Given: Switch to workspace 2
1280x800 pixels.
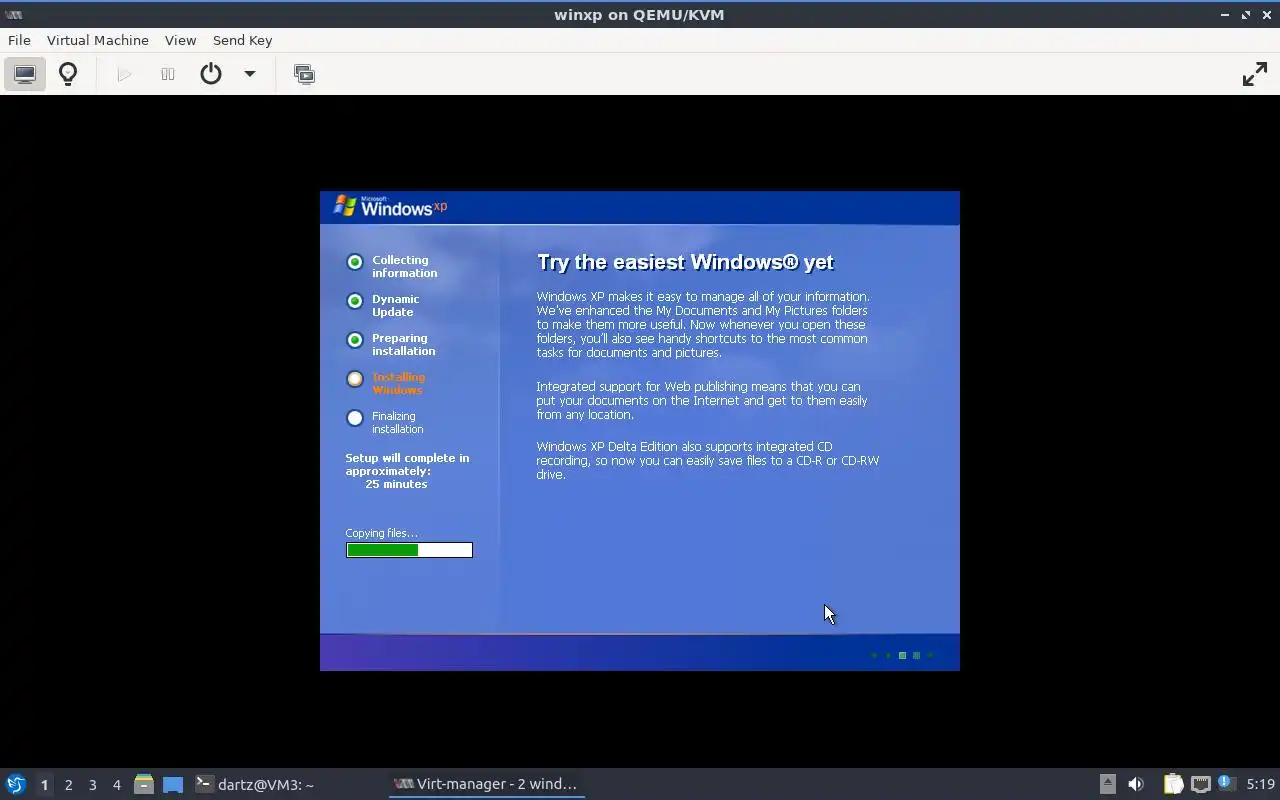Looking at the screenshot, I should (68, 785).
